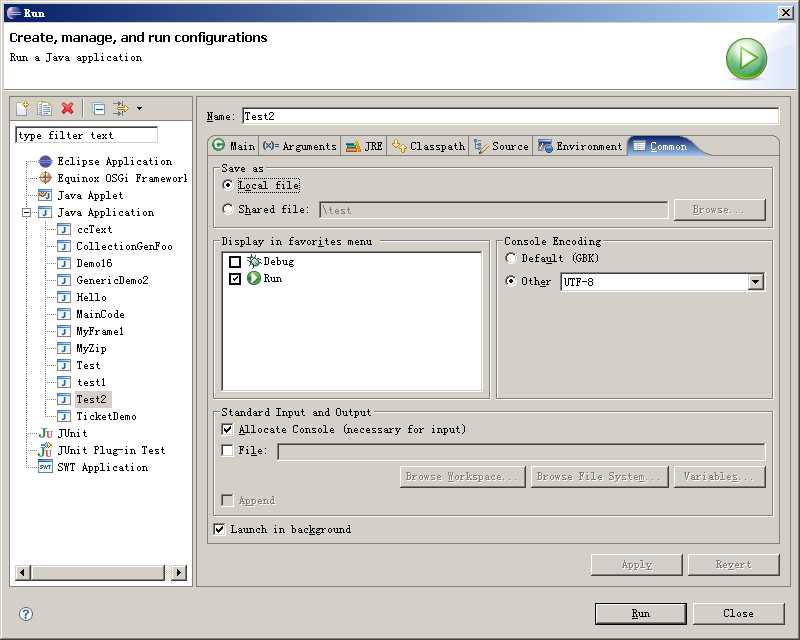Image resolution: width=800 pixels, height=640 pixels.
Task: Click the GenericDemo2 configuration icon
Action: [64, 280]
